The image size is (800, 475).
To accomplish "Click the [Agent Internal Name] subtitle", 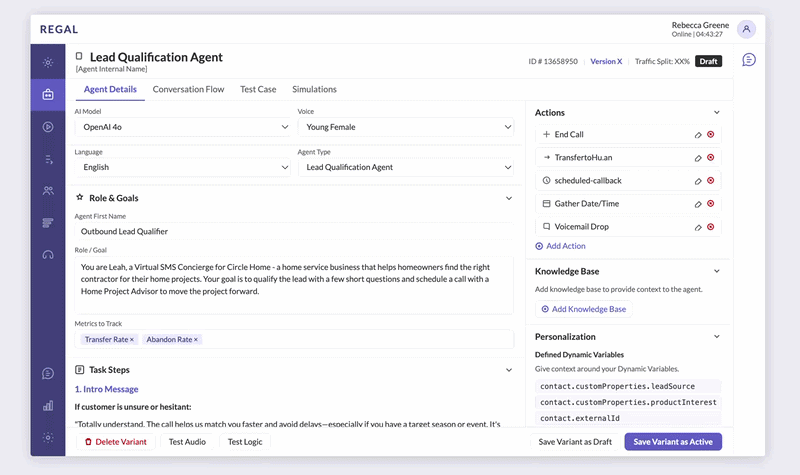I will point(111,69).
